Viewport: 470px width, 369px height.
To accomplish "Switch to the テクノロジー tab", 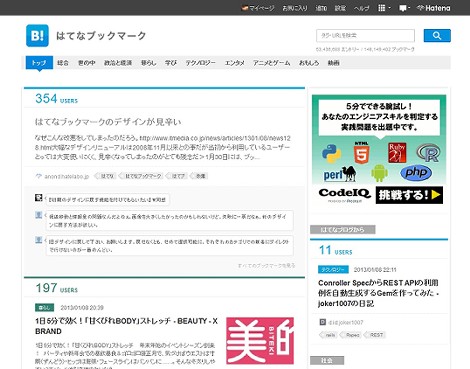I will pos(201,63).
